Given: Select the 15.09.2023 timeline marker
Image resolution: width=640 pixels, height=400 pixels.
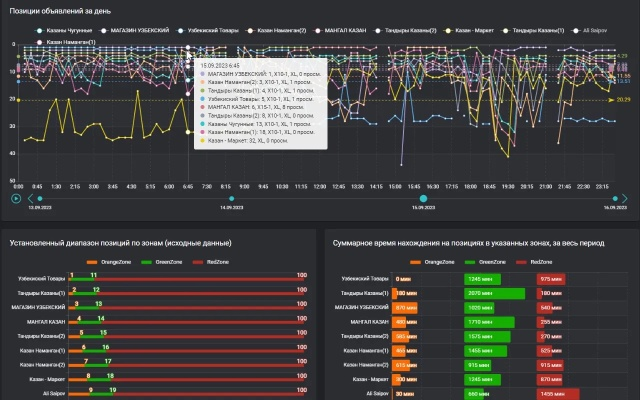Looking at the screenshot, I should pyautogui.click(x=424, y=198).
